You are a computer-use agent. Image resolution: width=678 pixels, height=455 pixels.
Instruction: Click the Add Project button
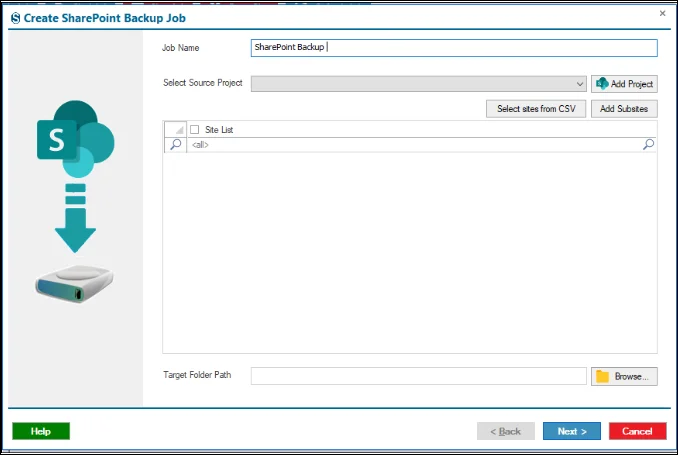point(624,84)
